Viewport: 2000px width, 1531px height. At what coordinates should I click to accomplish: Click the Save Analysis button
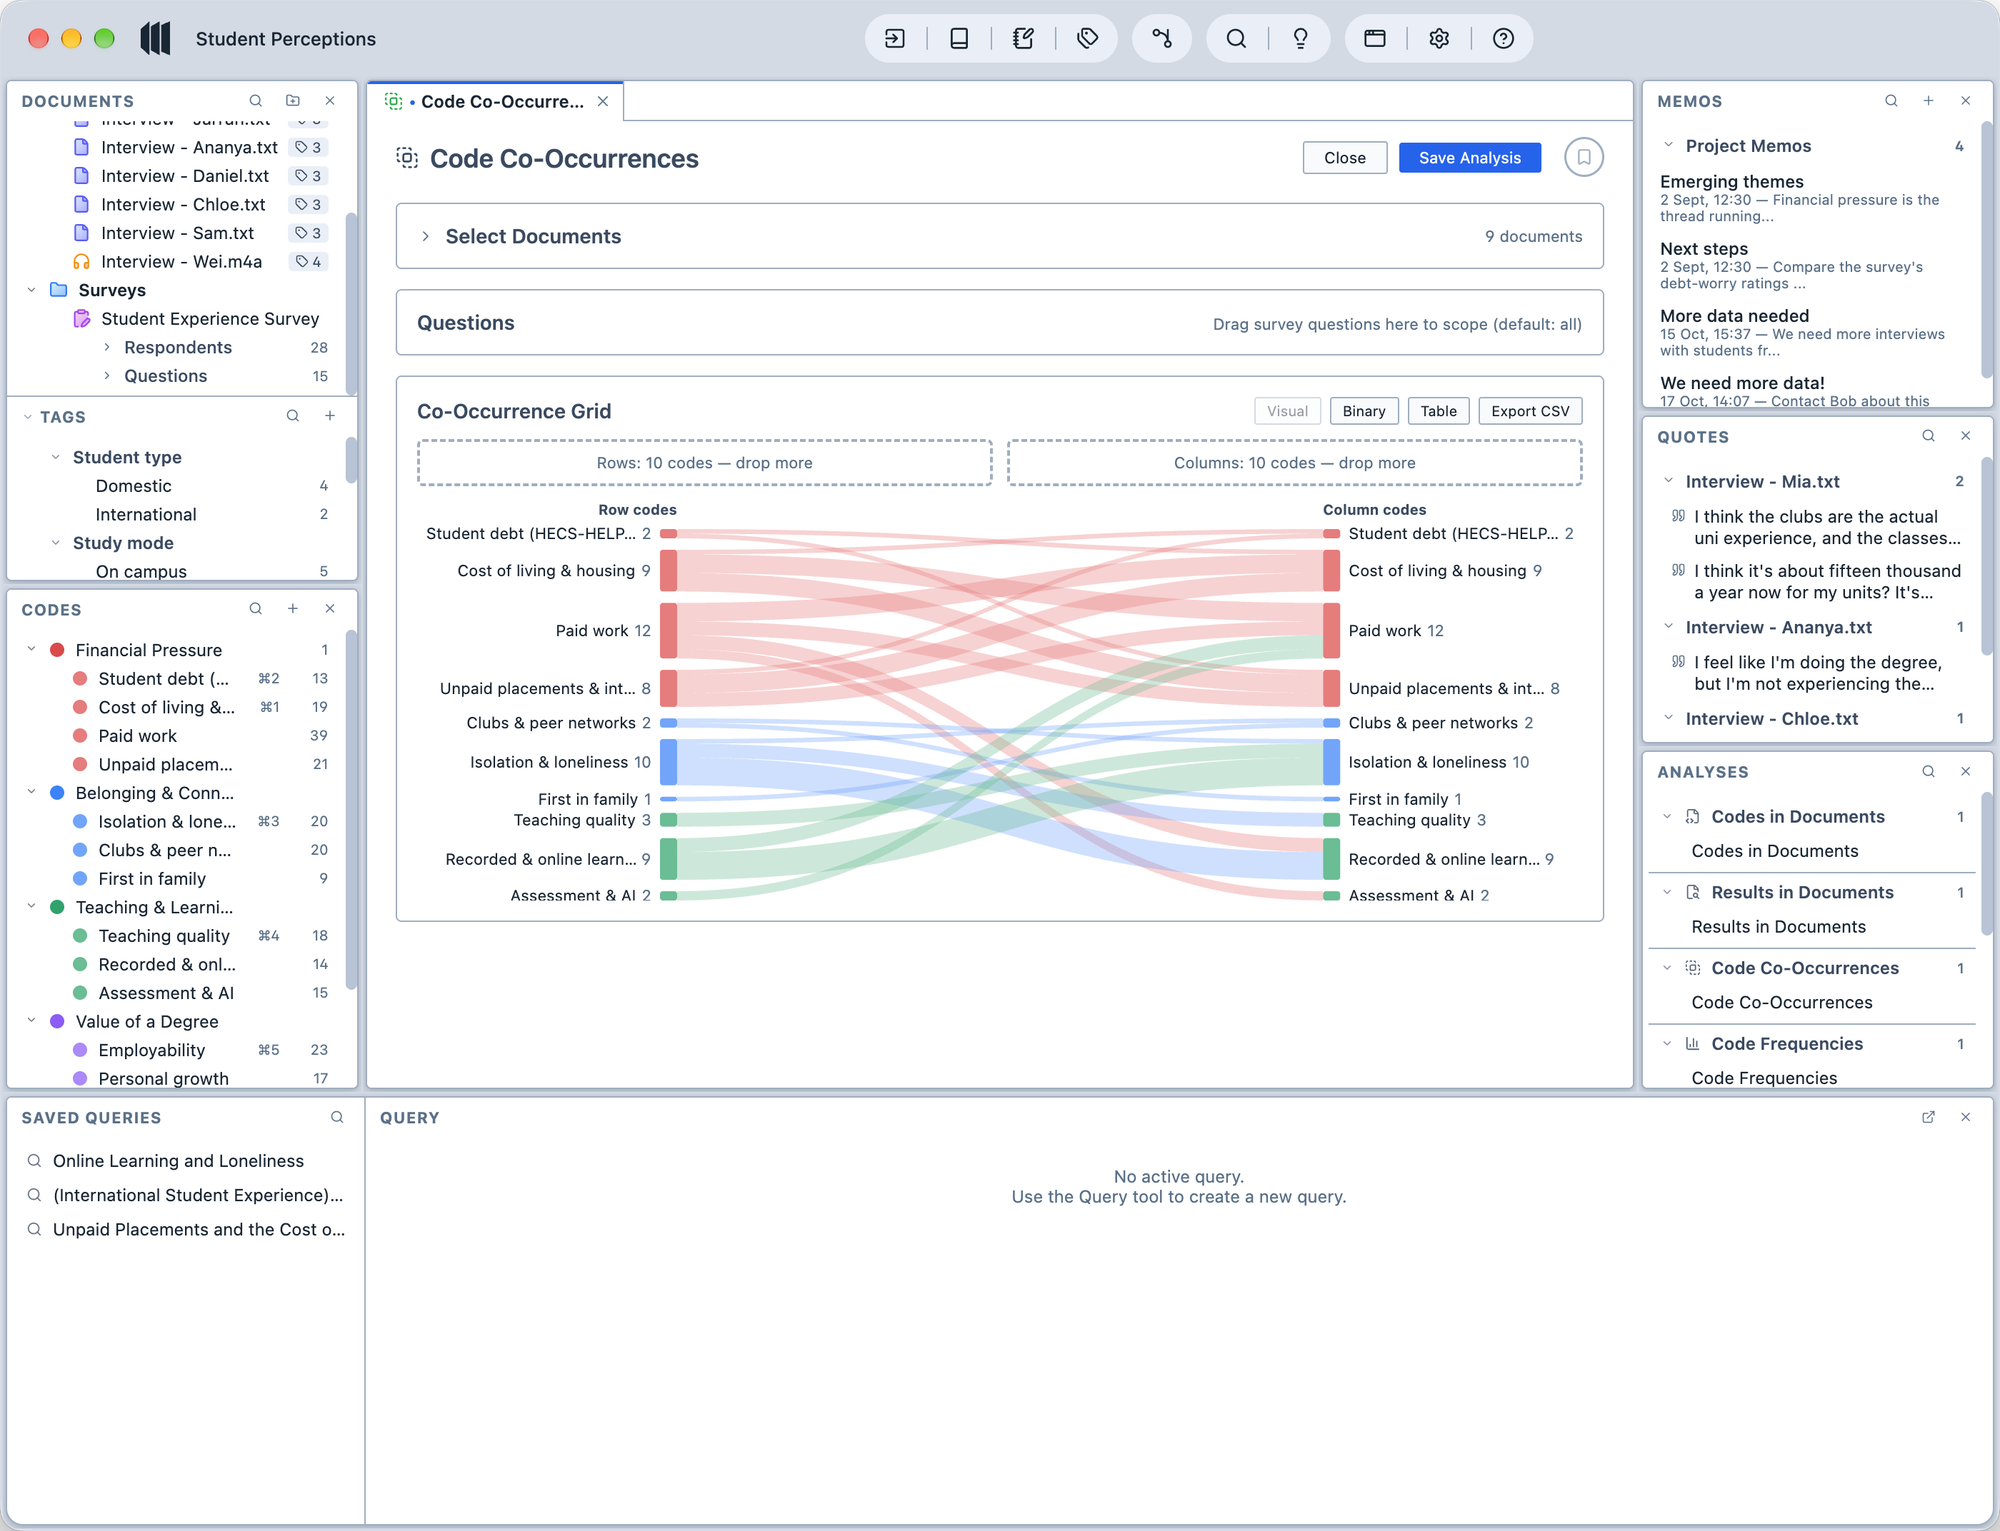tap(1469, 158)
